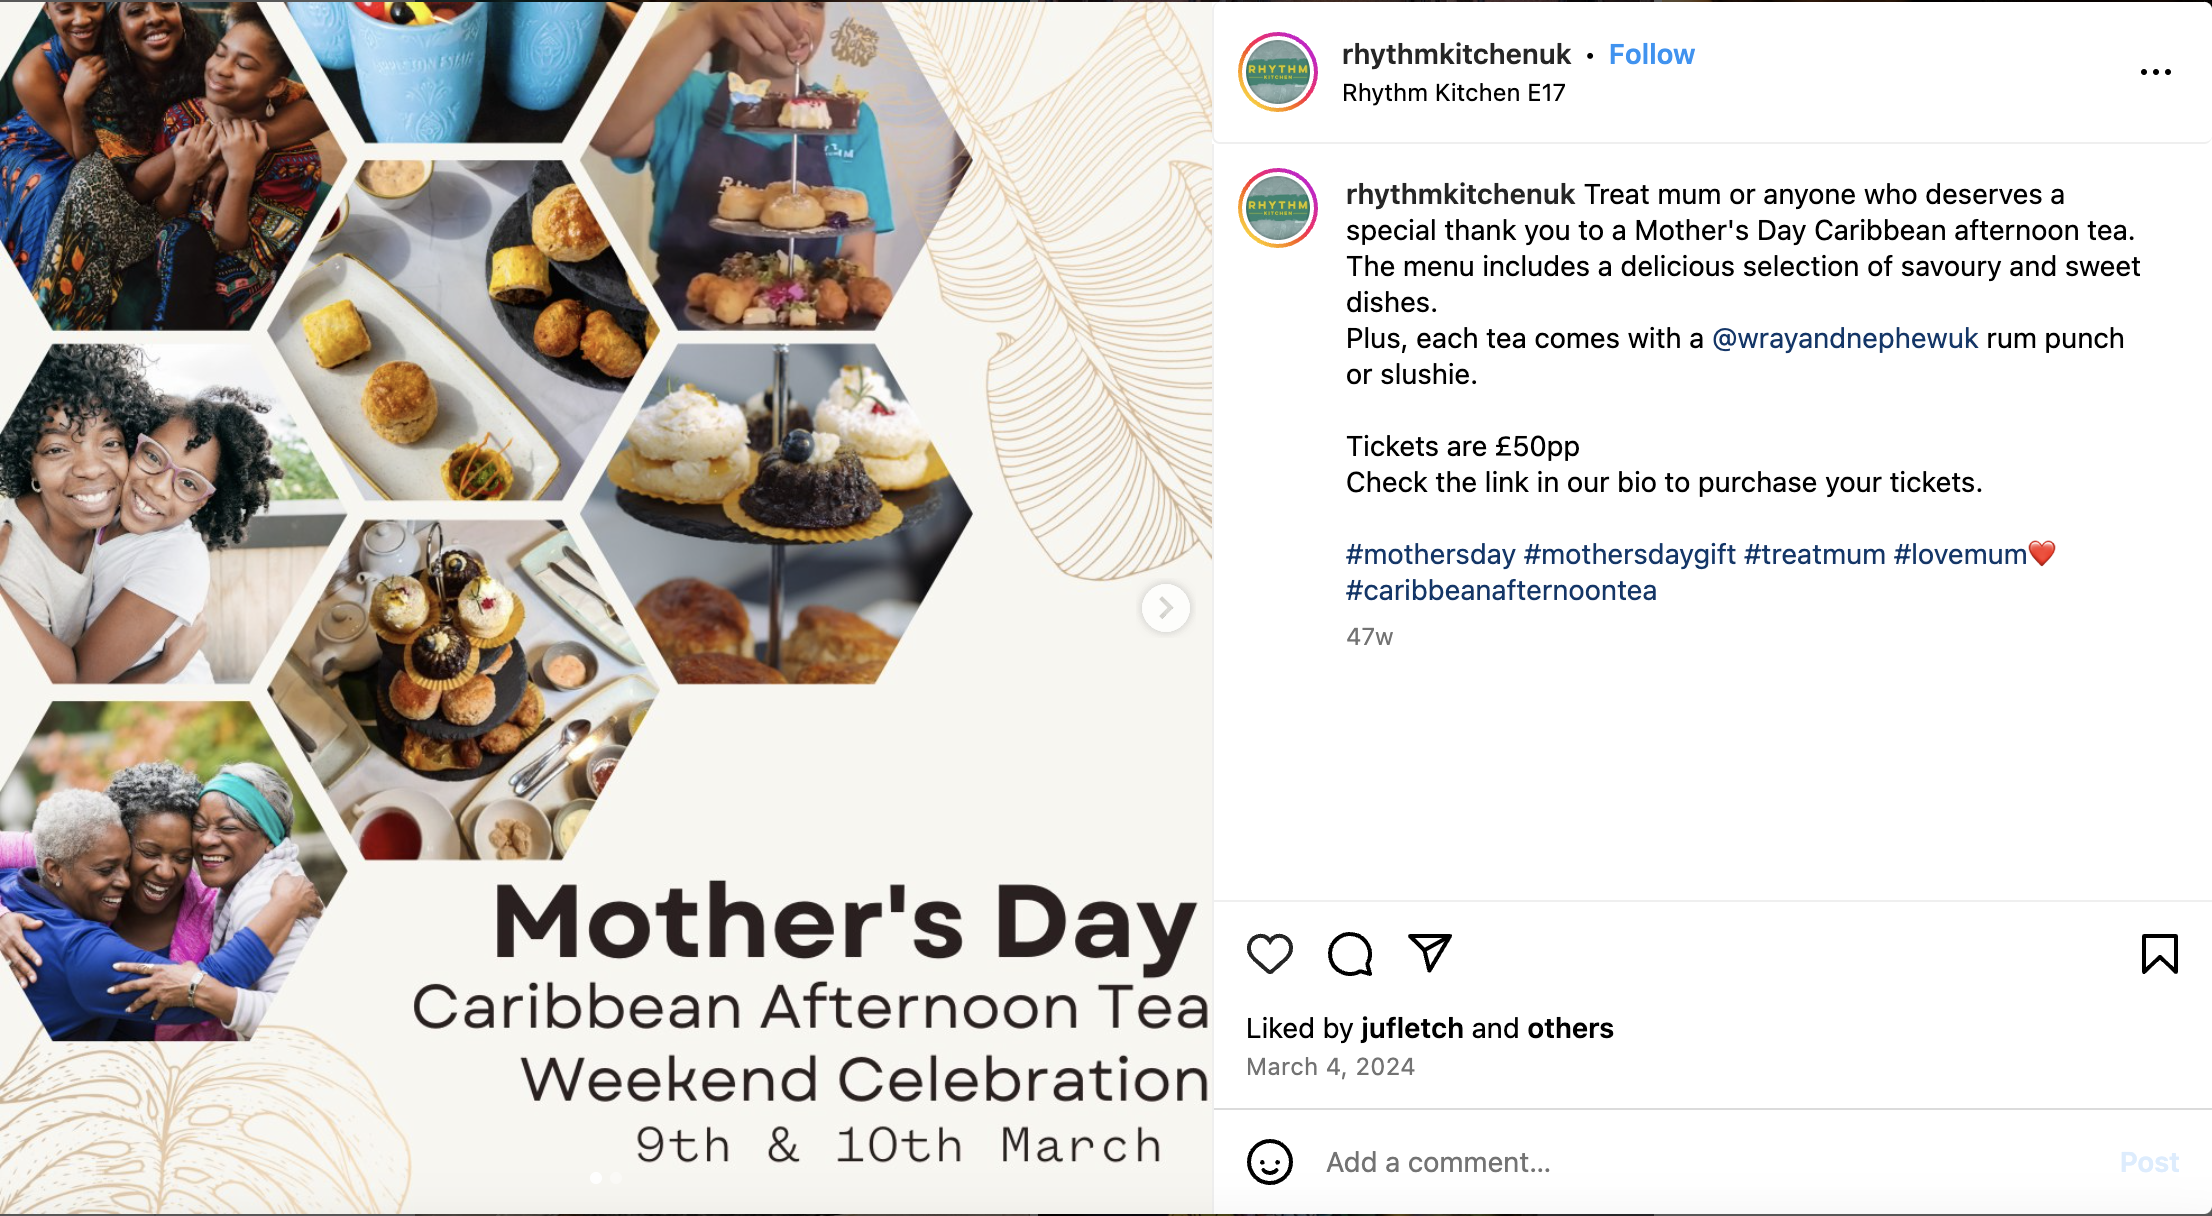Save the post with the bookmark icon
The height and width of the screenshot is (1216, 2212).
coord(2159,953)
